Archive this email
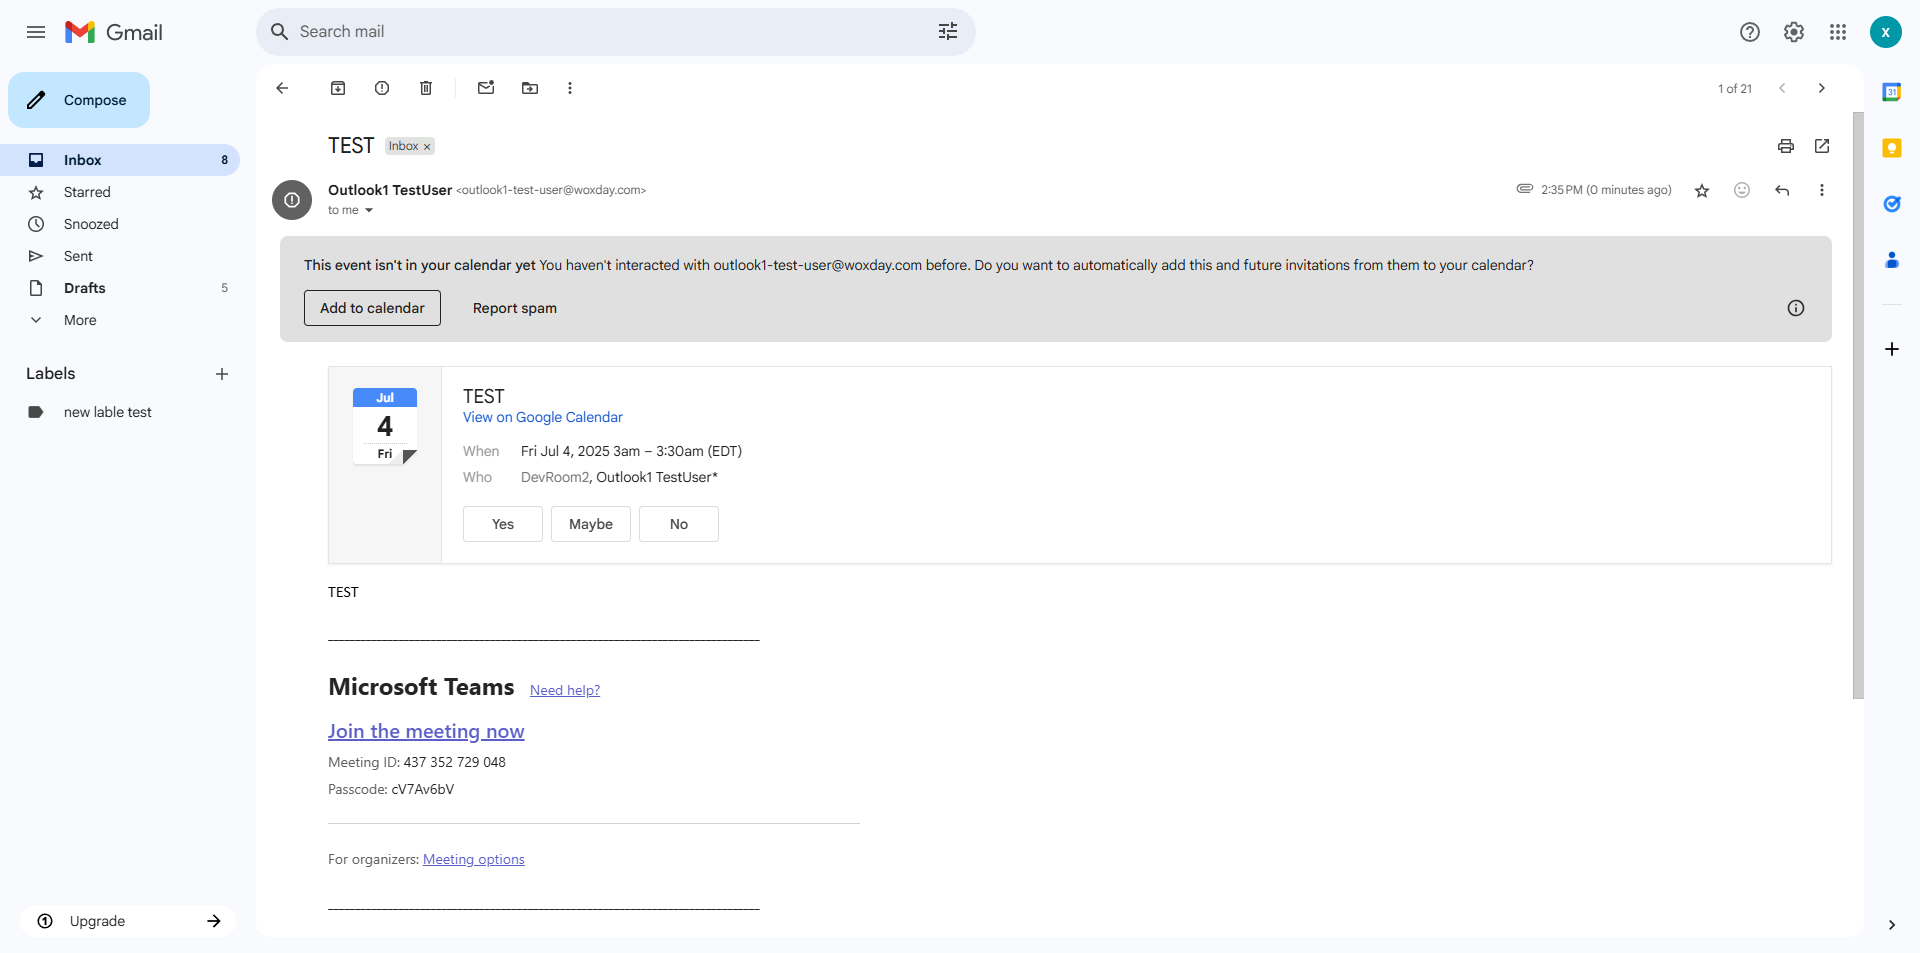Image resolution: width=1920 pixels, height=953 pixels. (x=338, y=88)
